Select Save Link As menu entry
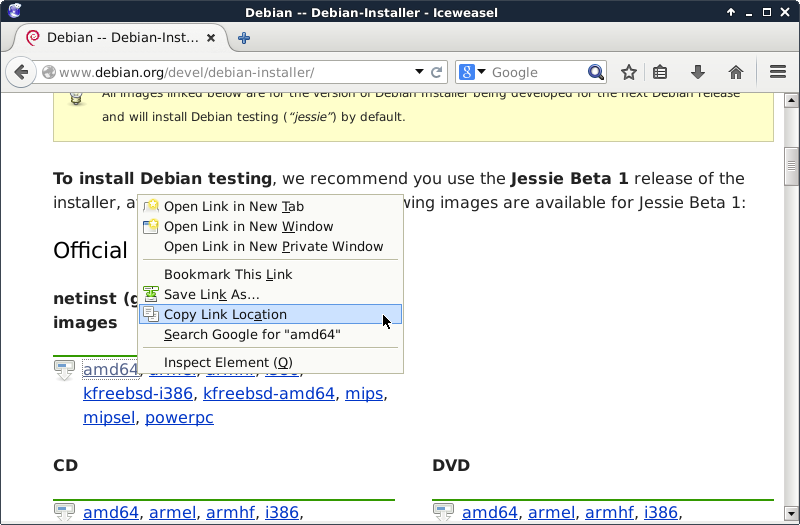The height and width of the screenshot is (525, 800). (x=211, y=294)
